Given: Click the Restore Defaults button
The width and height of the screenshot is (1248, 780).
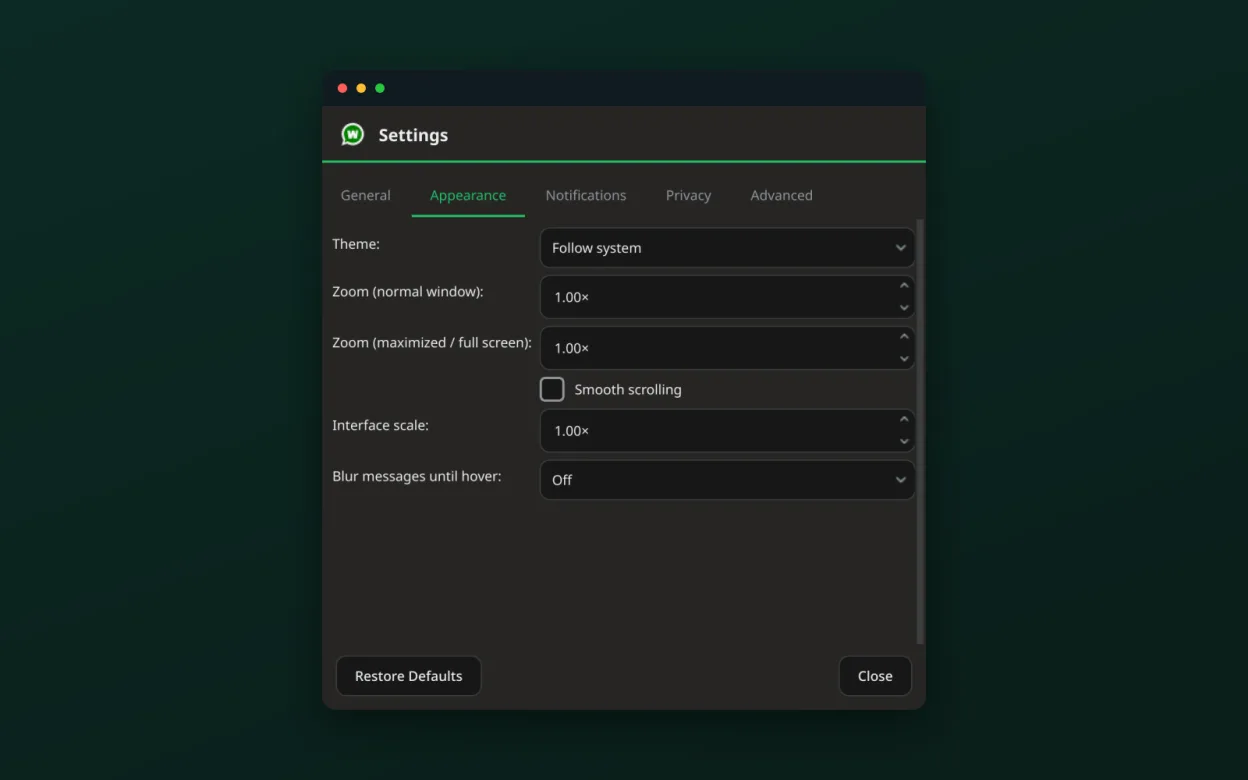Looking at the screenshot, I should [408, 676].
